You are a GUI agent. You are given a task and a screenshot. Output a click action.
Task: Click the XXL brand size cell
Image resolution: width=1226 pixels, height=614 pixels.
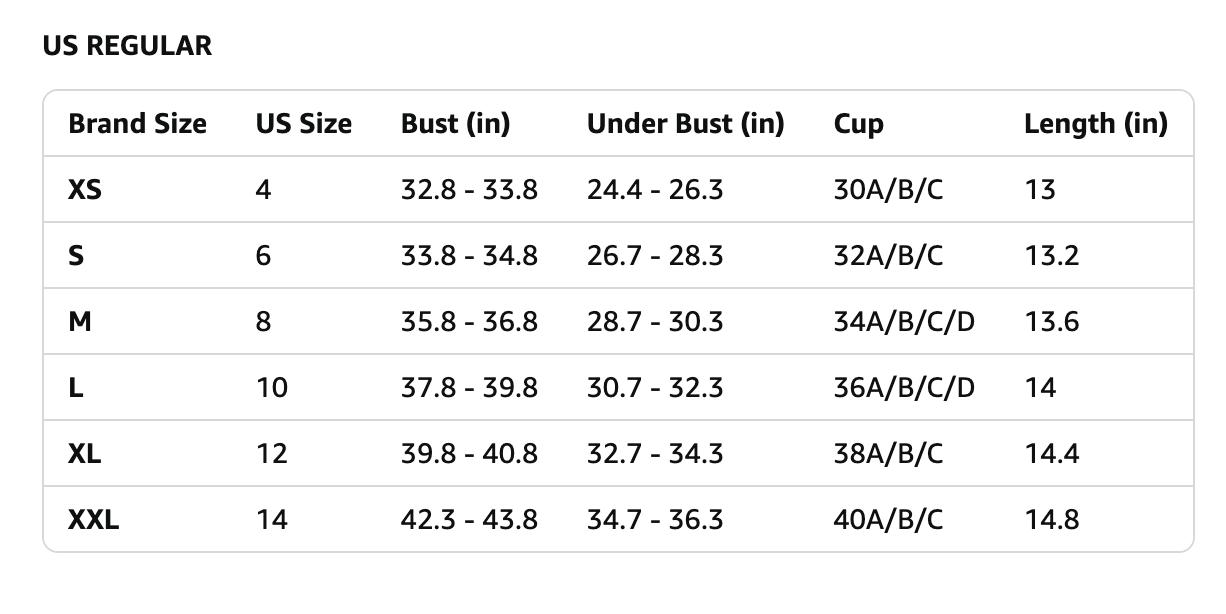[93, 519]
